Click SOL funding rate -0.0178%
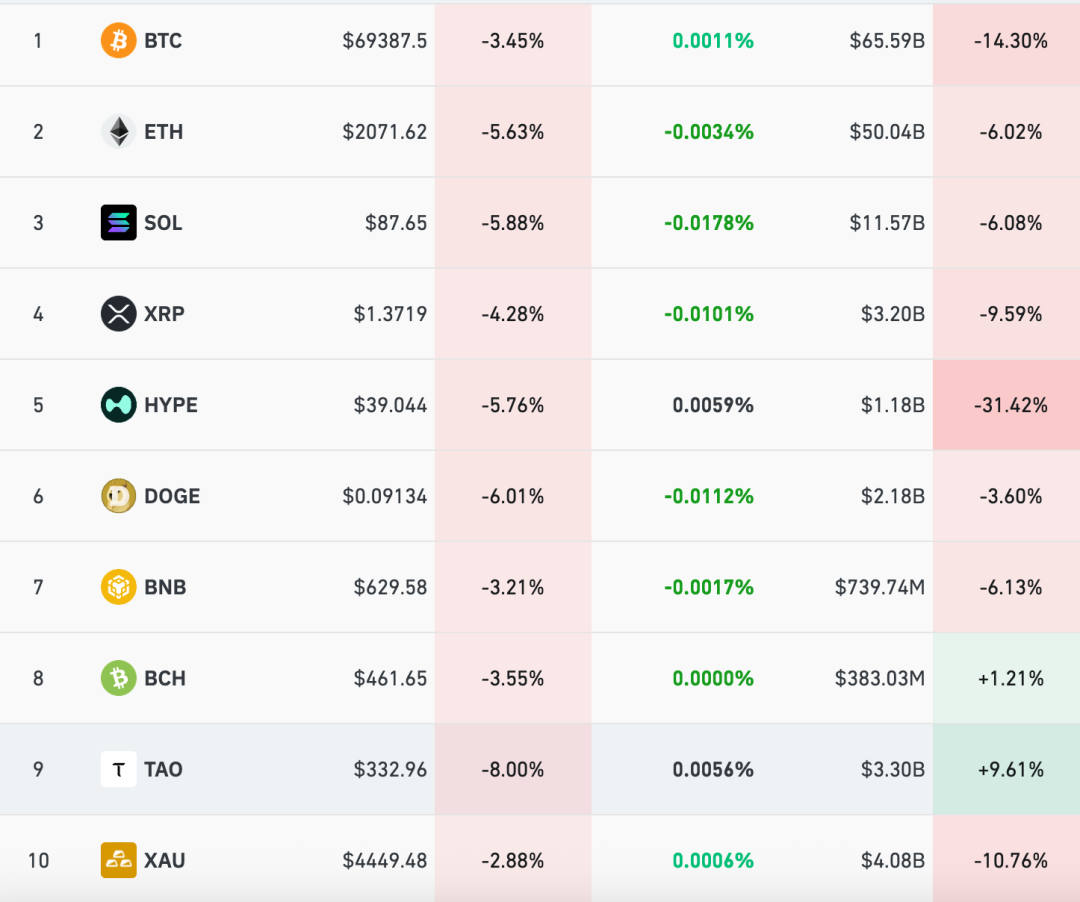1080x902 pixels. (x=709, y=223)
